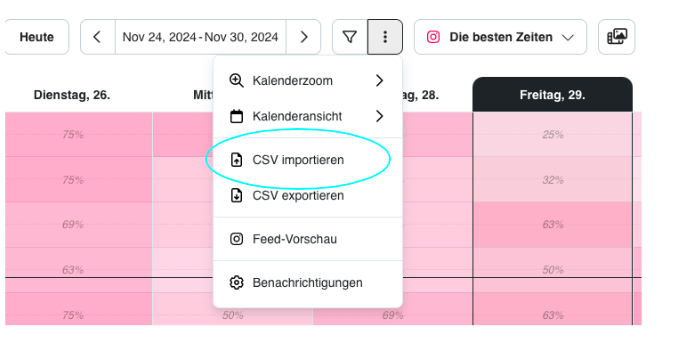Go to previous week arrow
Viewport: 678px width, 363px height.
click(98, 37)
